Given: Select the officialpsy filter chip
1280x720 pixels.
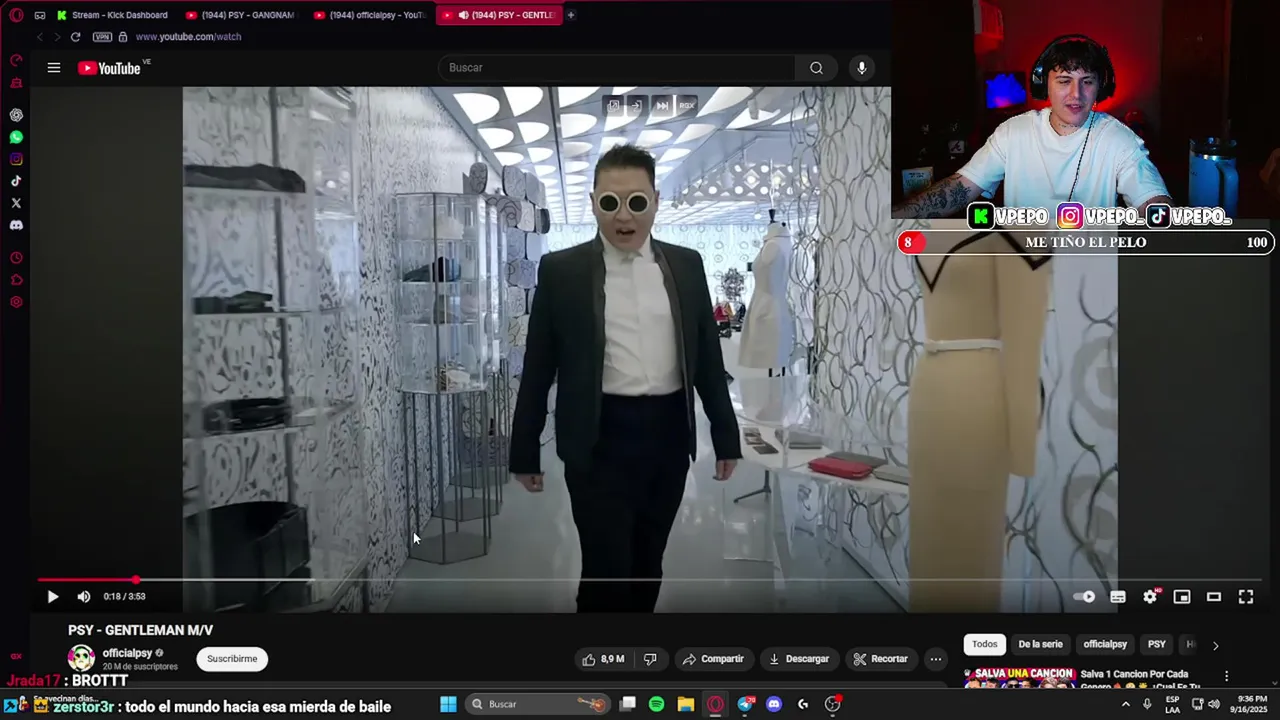Looking at the screenshot, I should pos(1105,645).
